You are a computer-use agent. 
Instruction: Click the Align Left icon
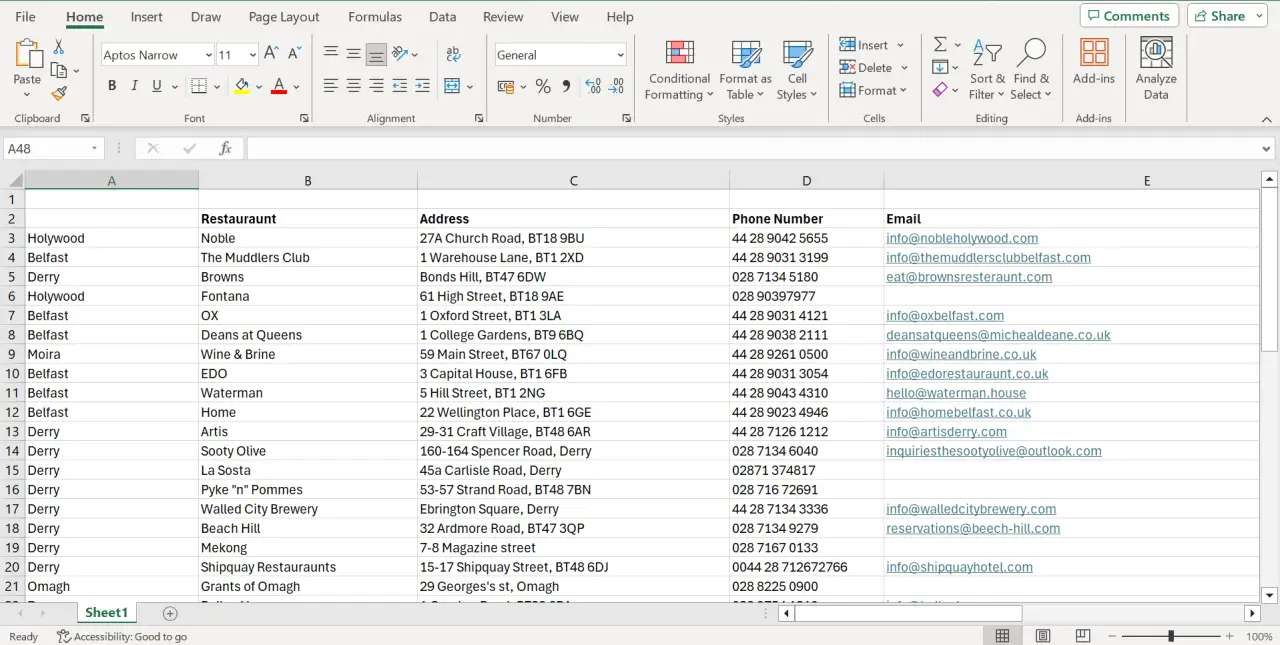(331, 87)
